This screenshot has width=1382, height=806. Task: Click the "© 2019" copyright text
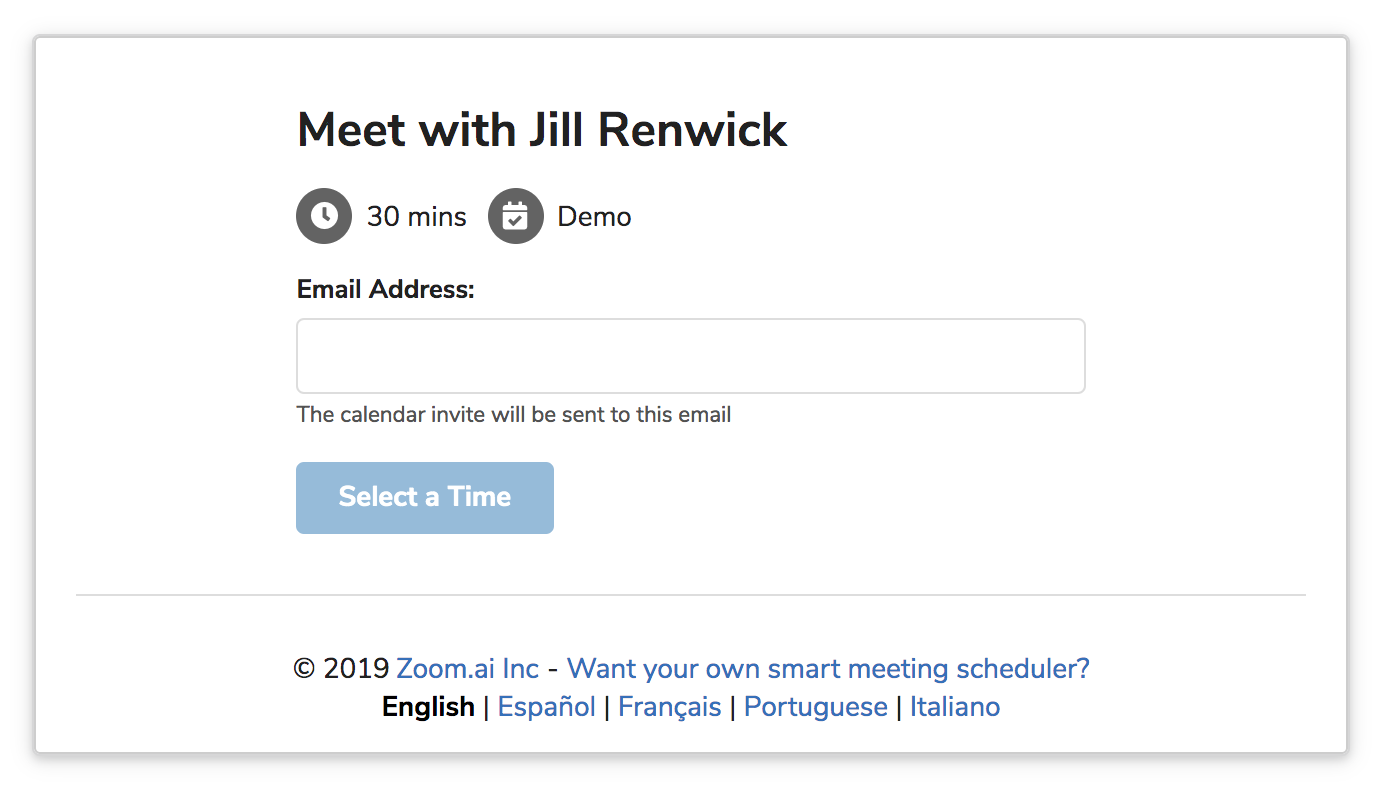point(341,668)
